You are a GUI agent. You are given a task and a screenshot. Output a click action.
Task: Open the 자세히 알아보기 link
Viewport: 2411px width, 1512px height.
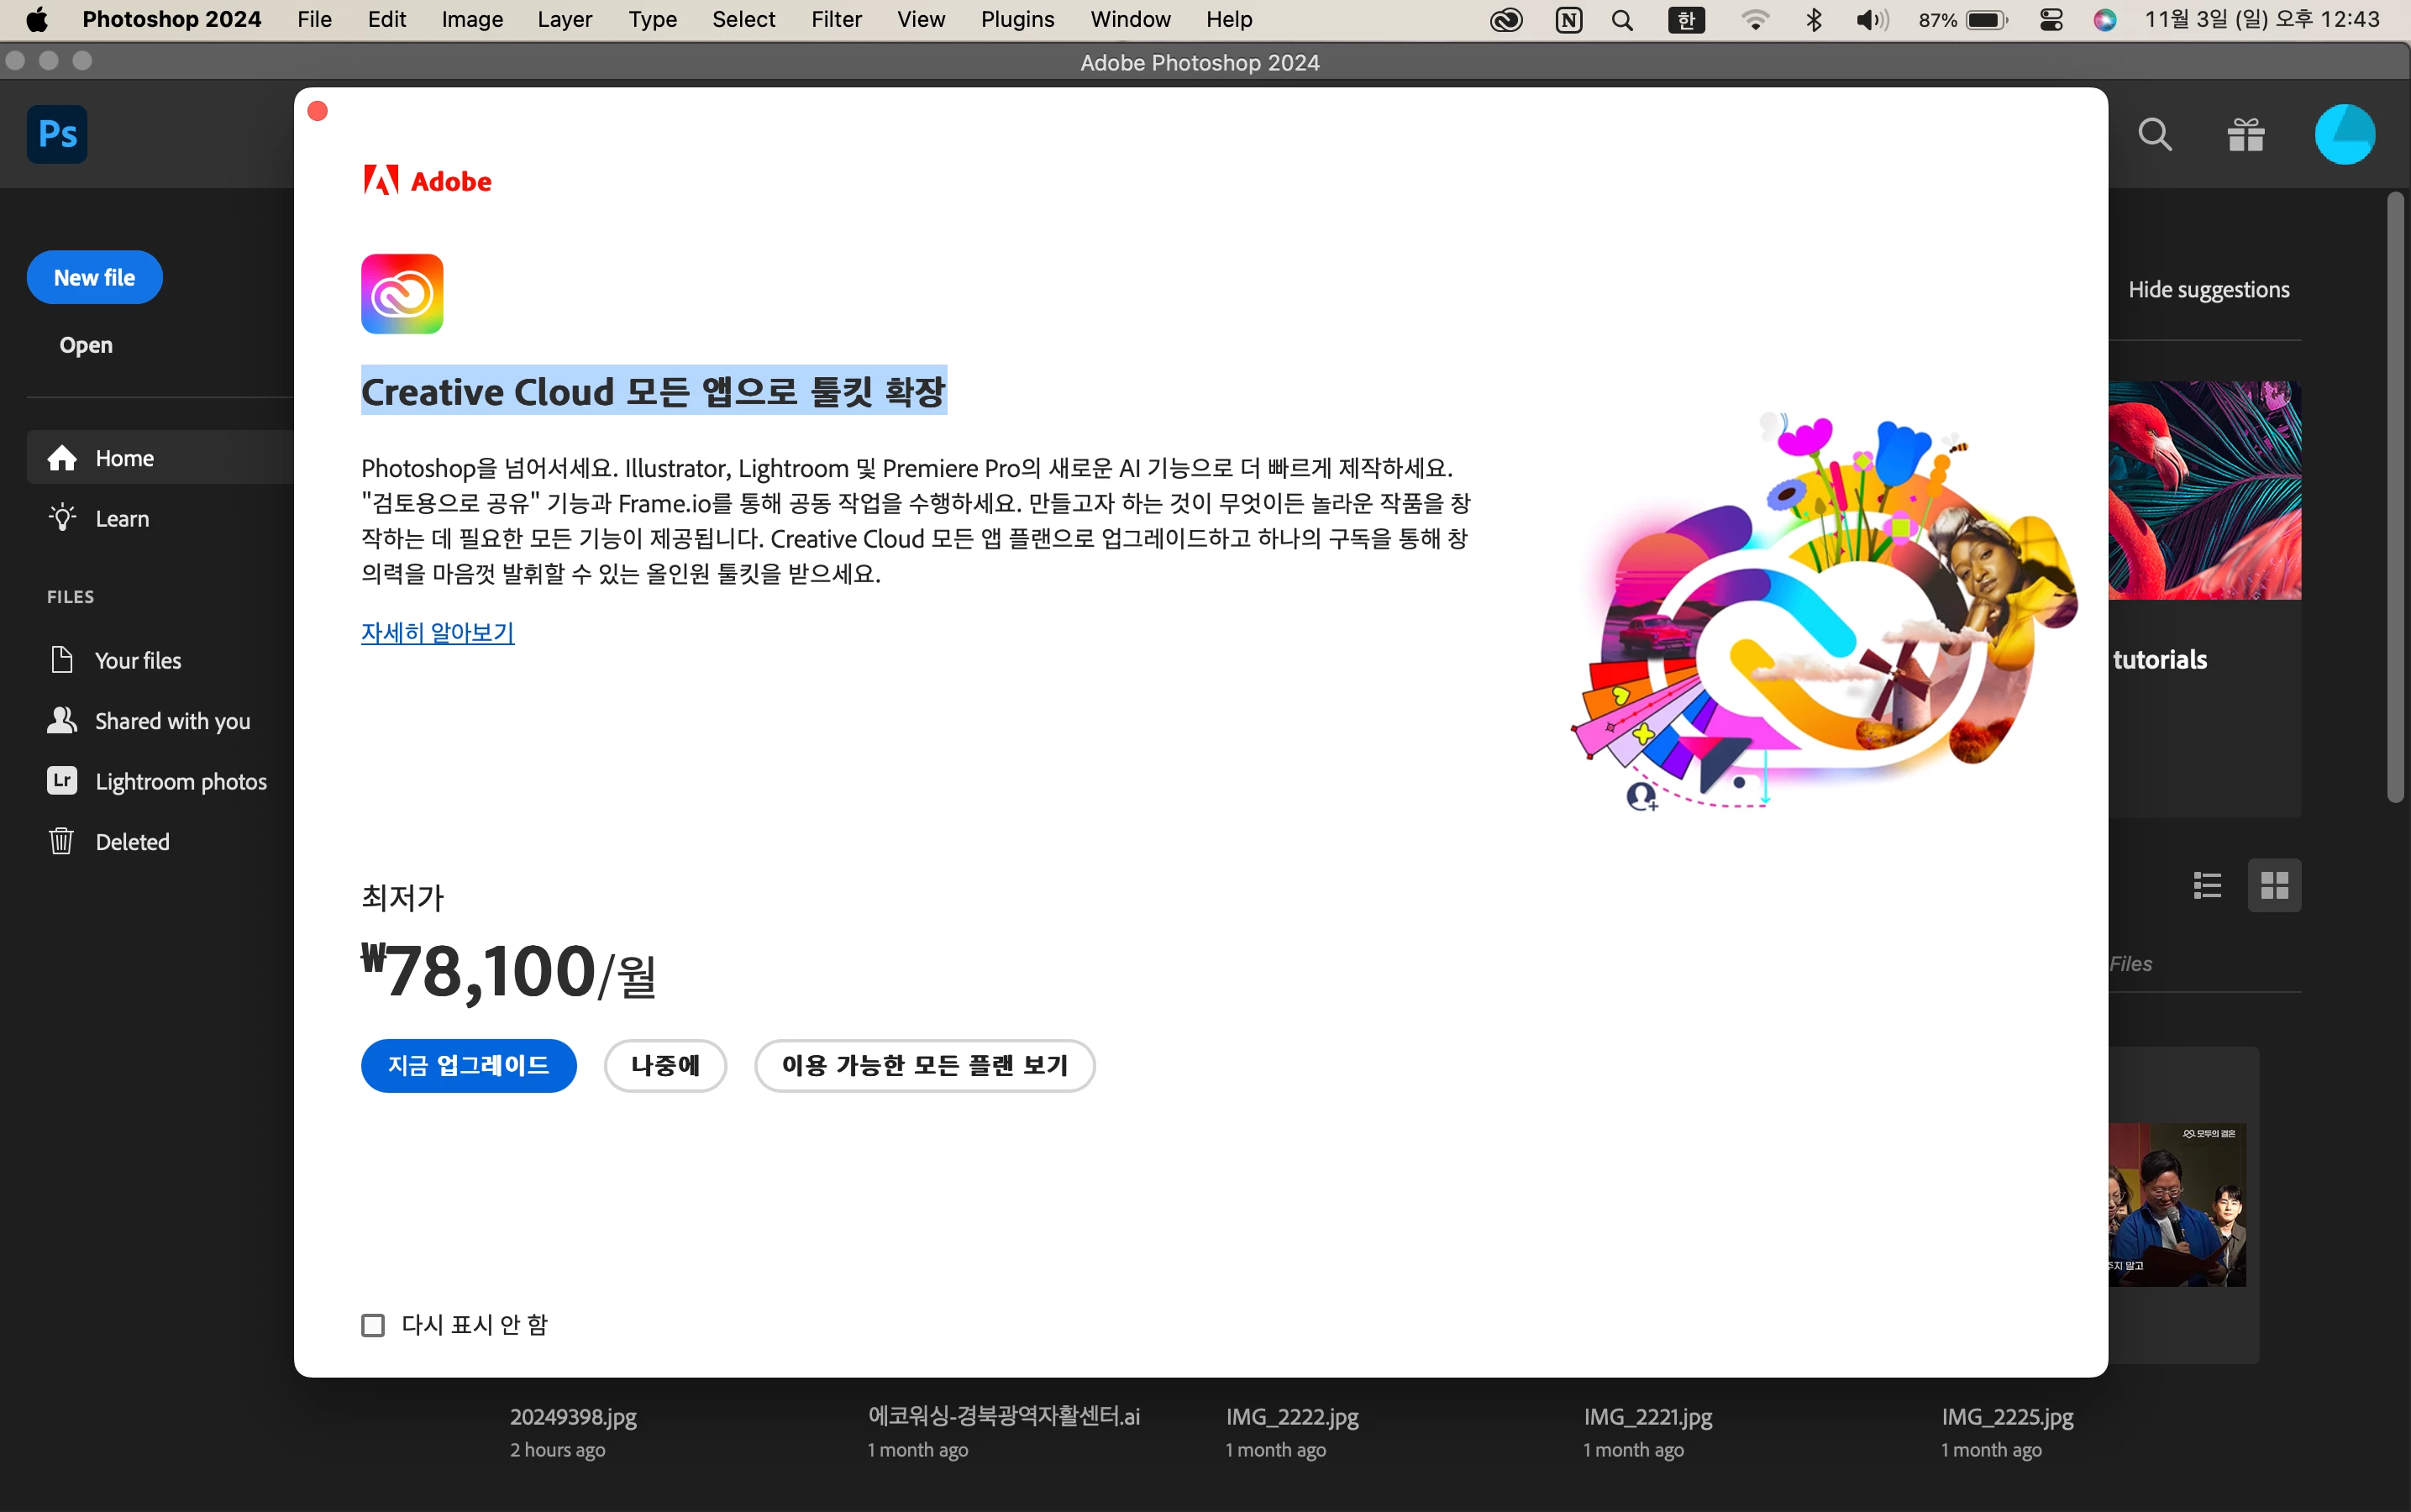pos(437,632)
